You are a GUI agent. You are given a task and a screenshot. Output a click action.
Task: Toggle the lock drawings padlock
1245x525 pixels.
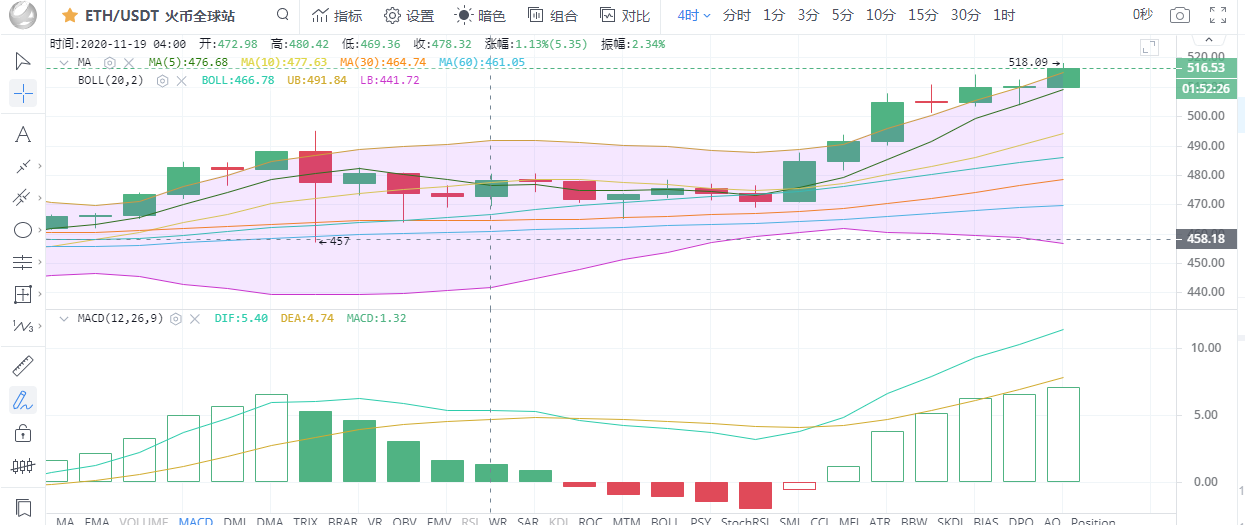(x=22, y=433)
